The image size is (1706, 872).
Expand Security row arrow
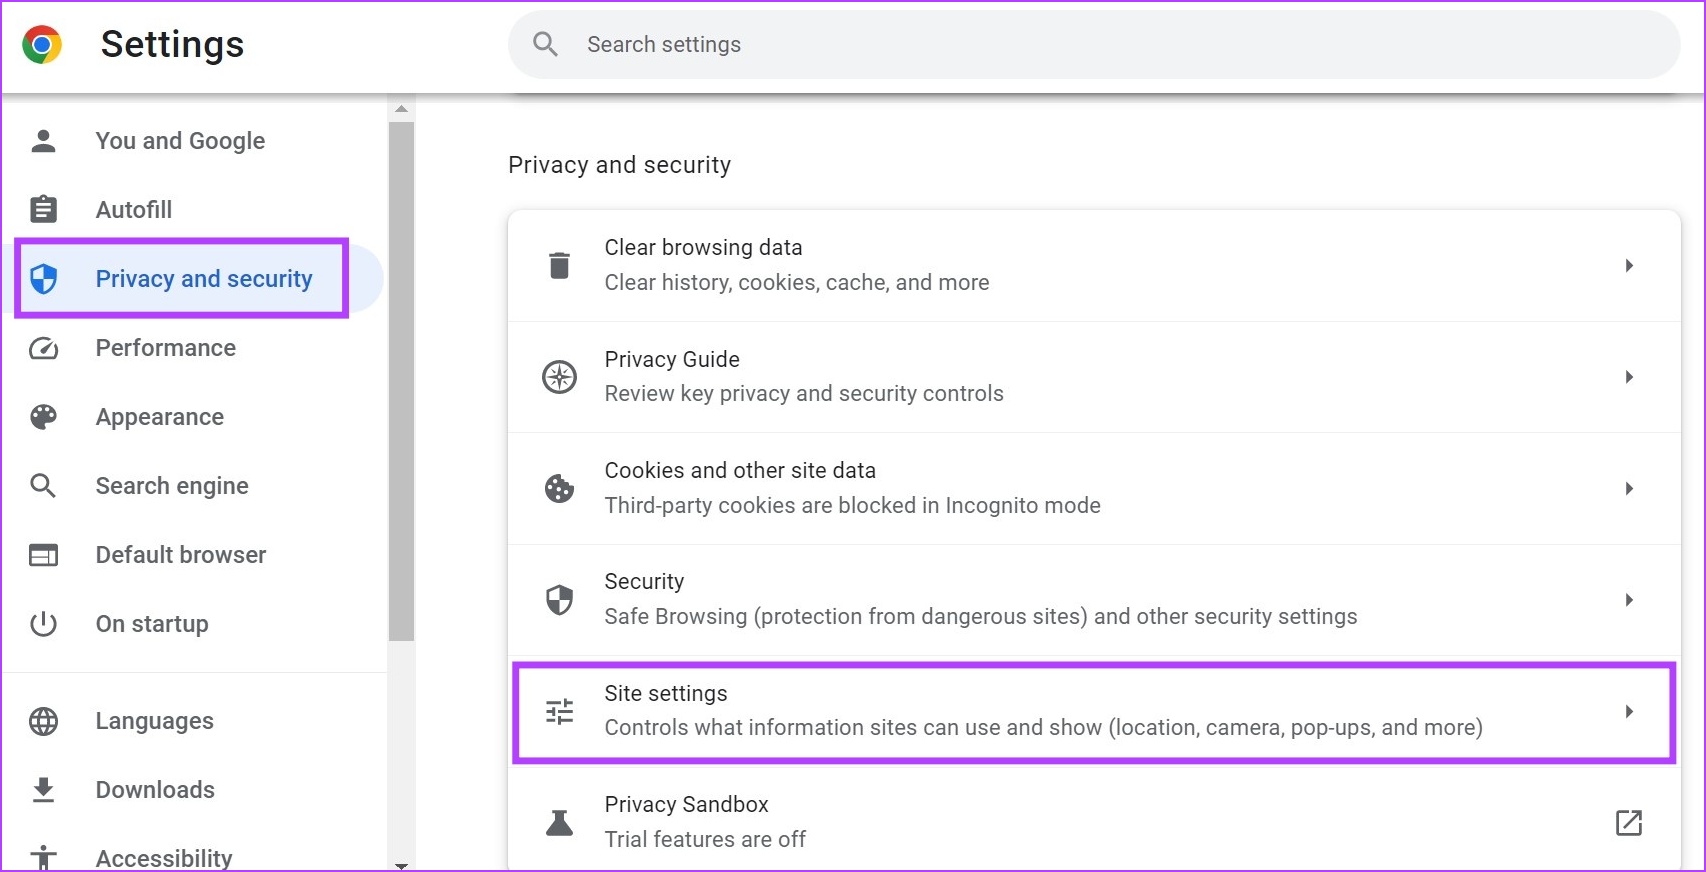click(1629, 600)
